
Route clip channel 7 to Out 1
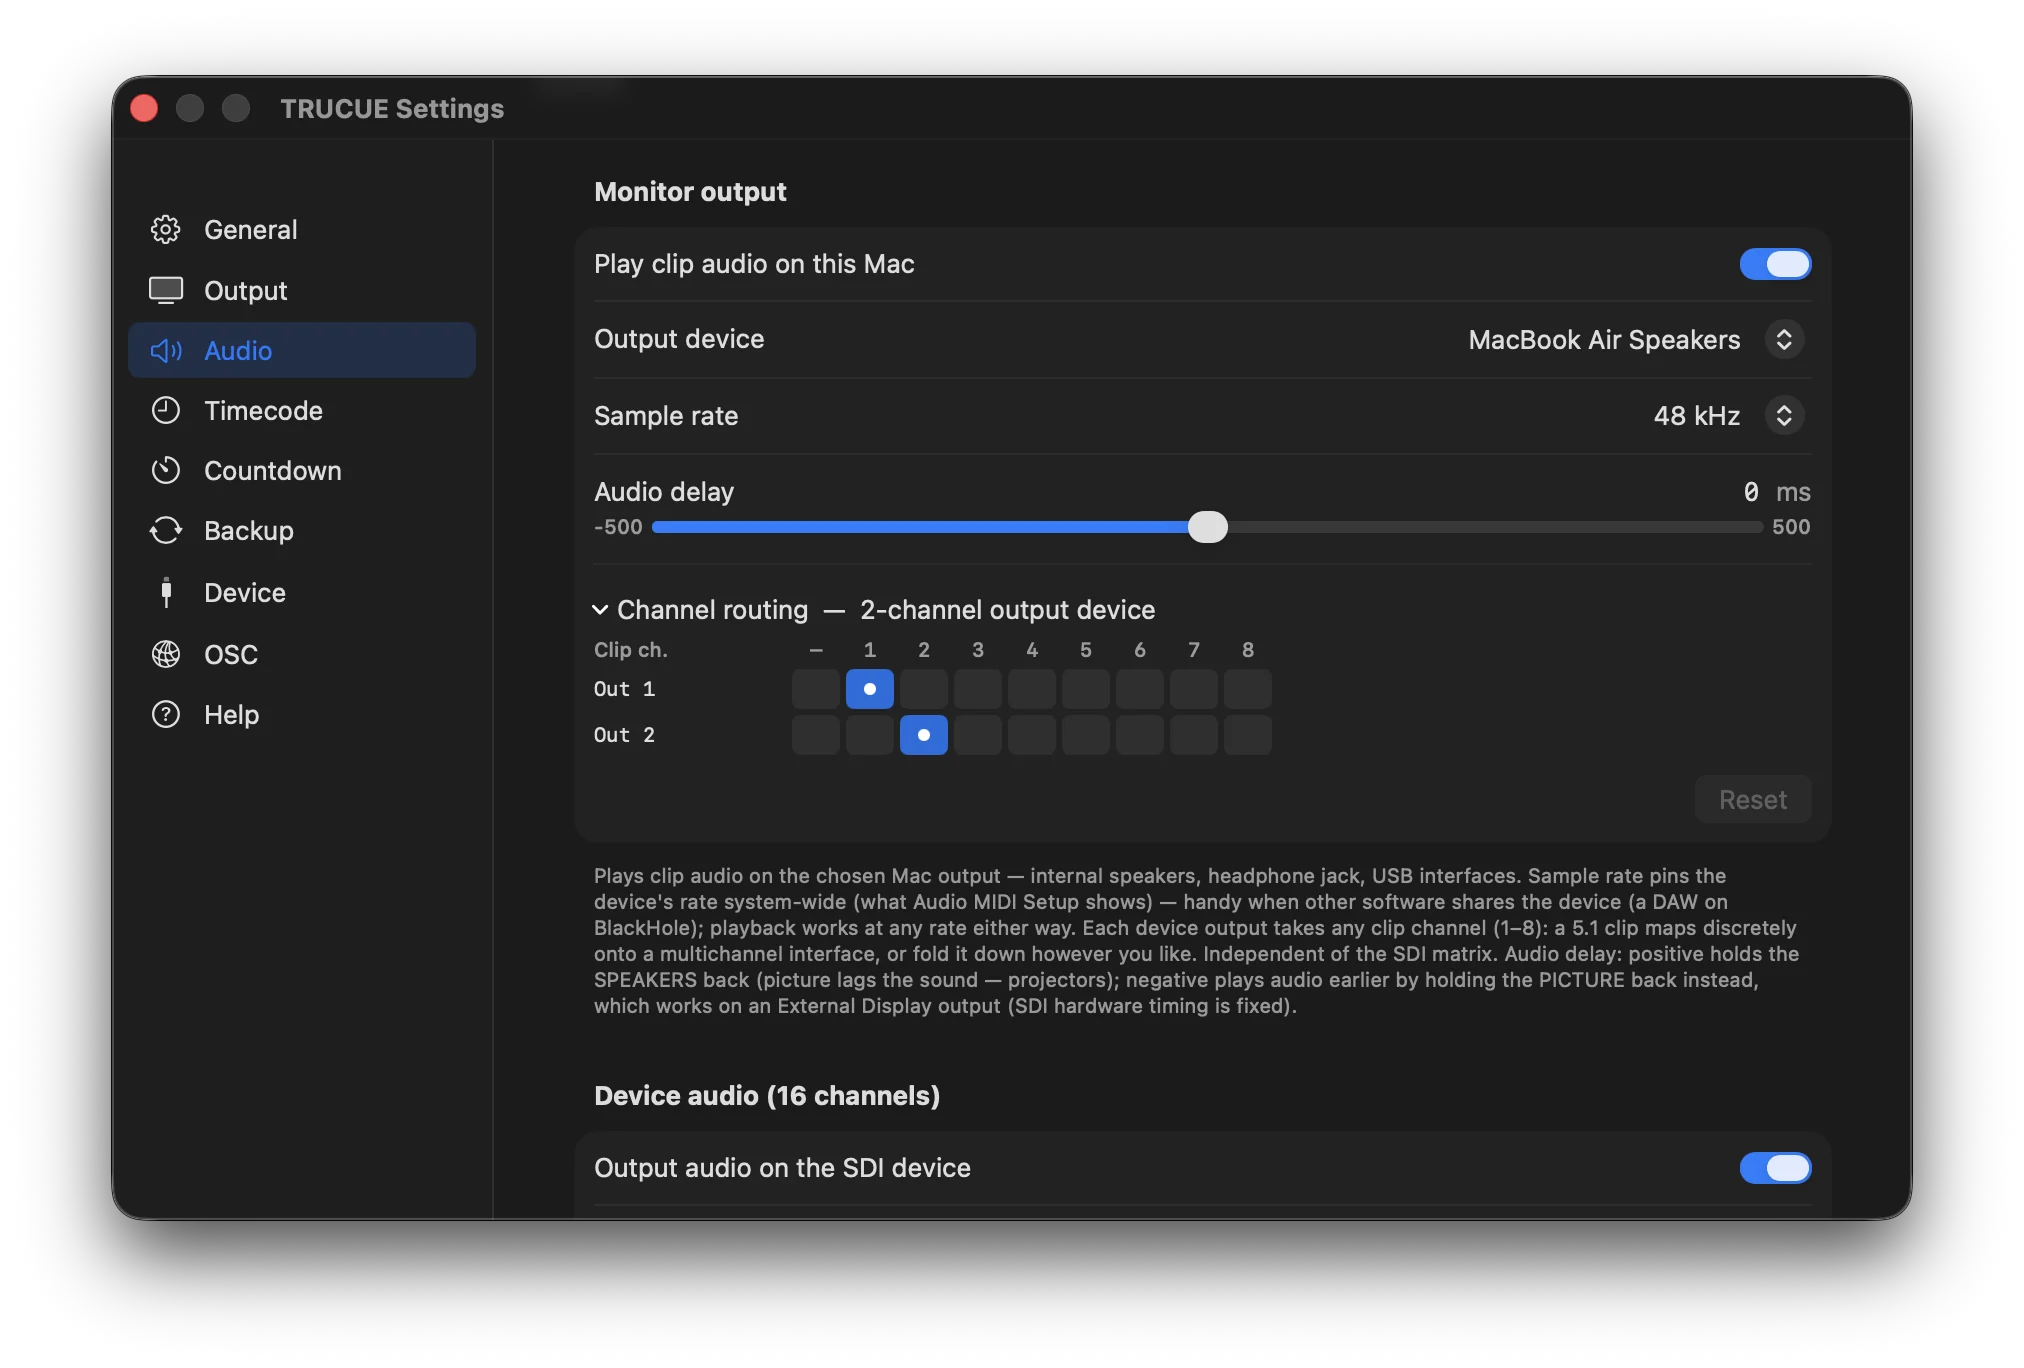[x=1194, y=689]
